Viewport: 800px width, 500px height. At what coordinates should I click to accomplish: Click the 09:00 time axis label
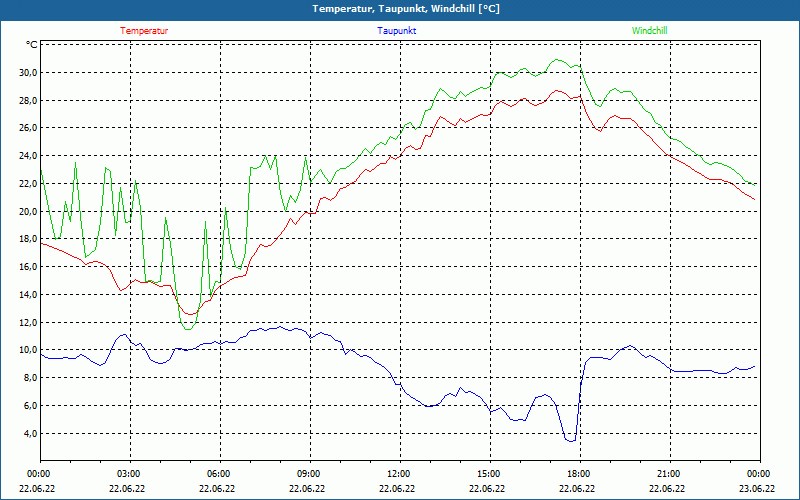(x=307, y=473)
